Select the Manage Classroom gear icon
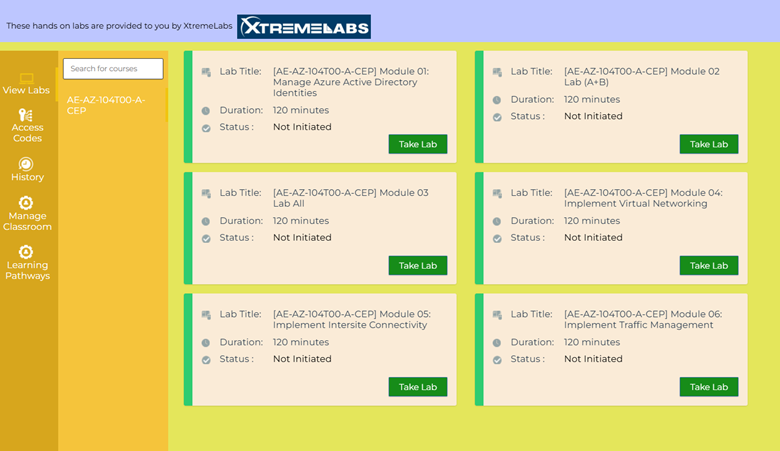The width and height of the screenshot is (780, 451). pyautogui.click(x=27, y=203)
